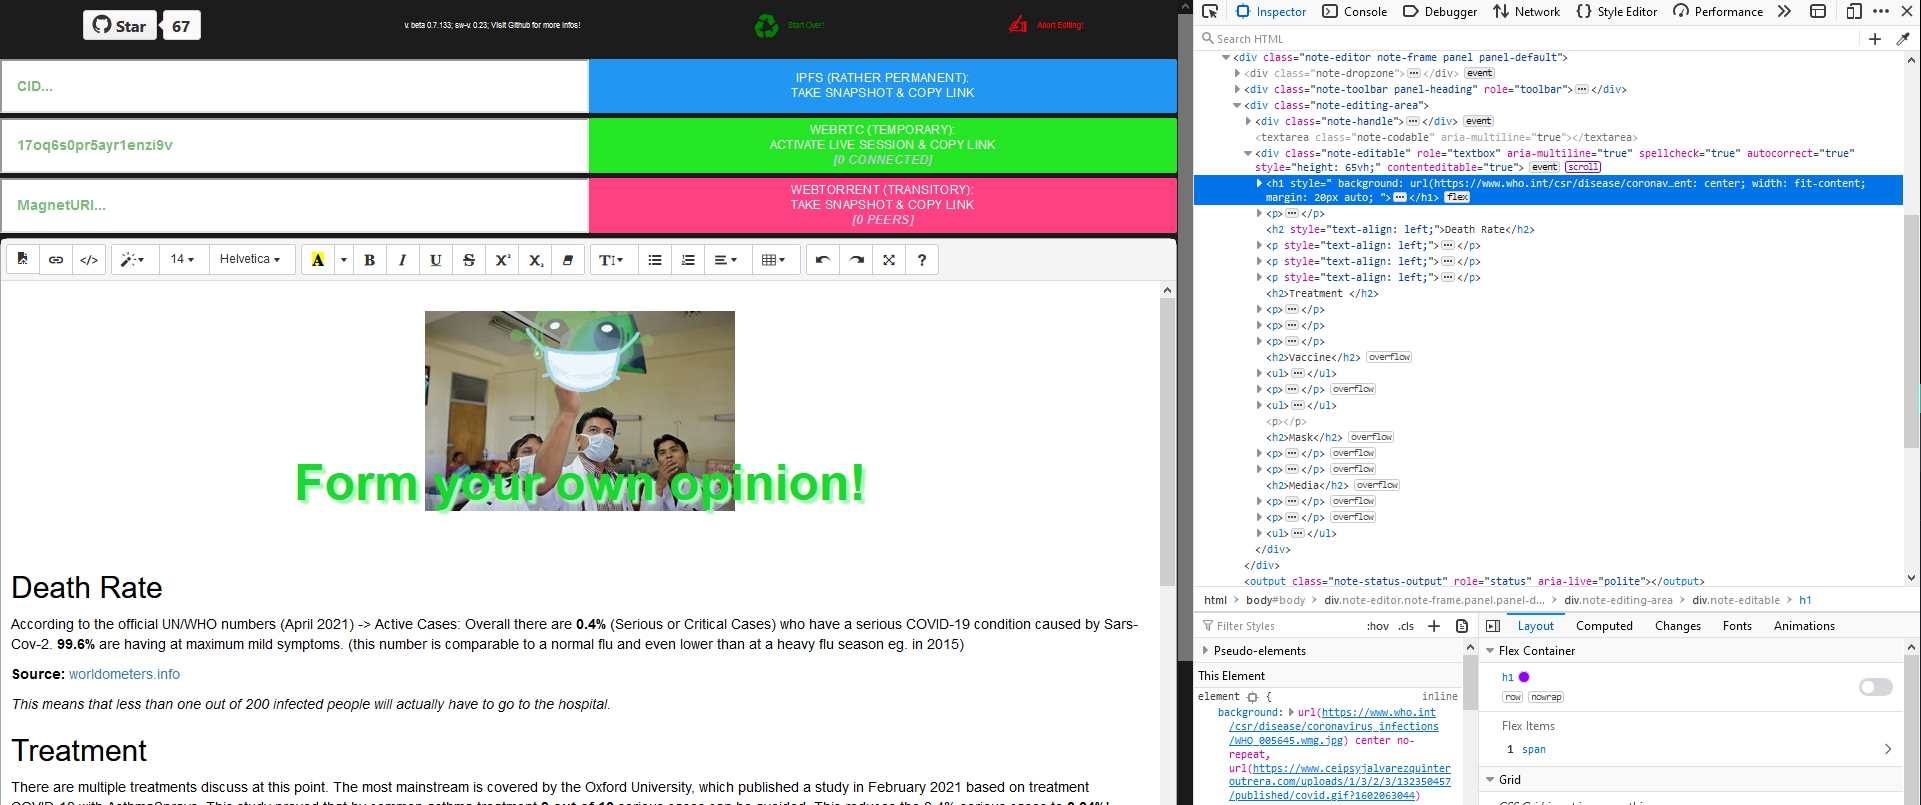Screen dimensions: 1921x805
Task: Click the add new rule plus icon
Action: (1434, 626)
